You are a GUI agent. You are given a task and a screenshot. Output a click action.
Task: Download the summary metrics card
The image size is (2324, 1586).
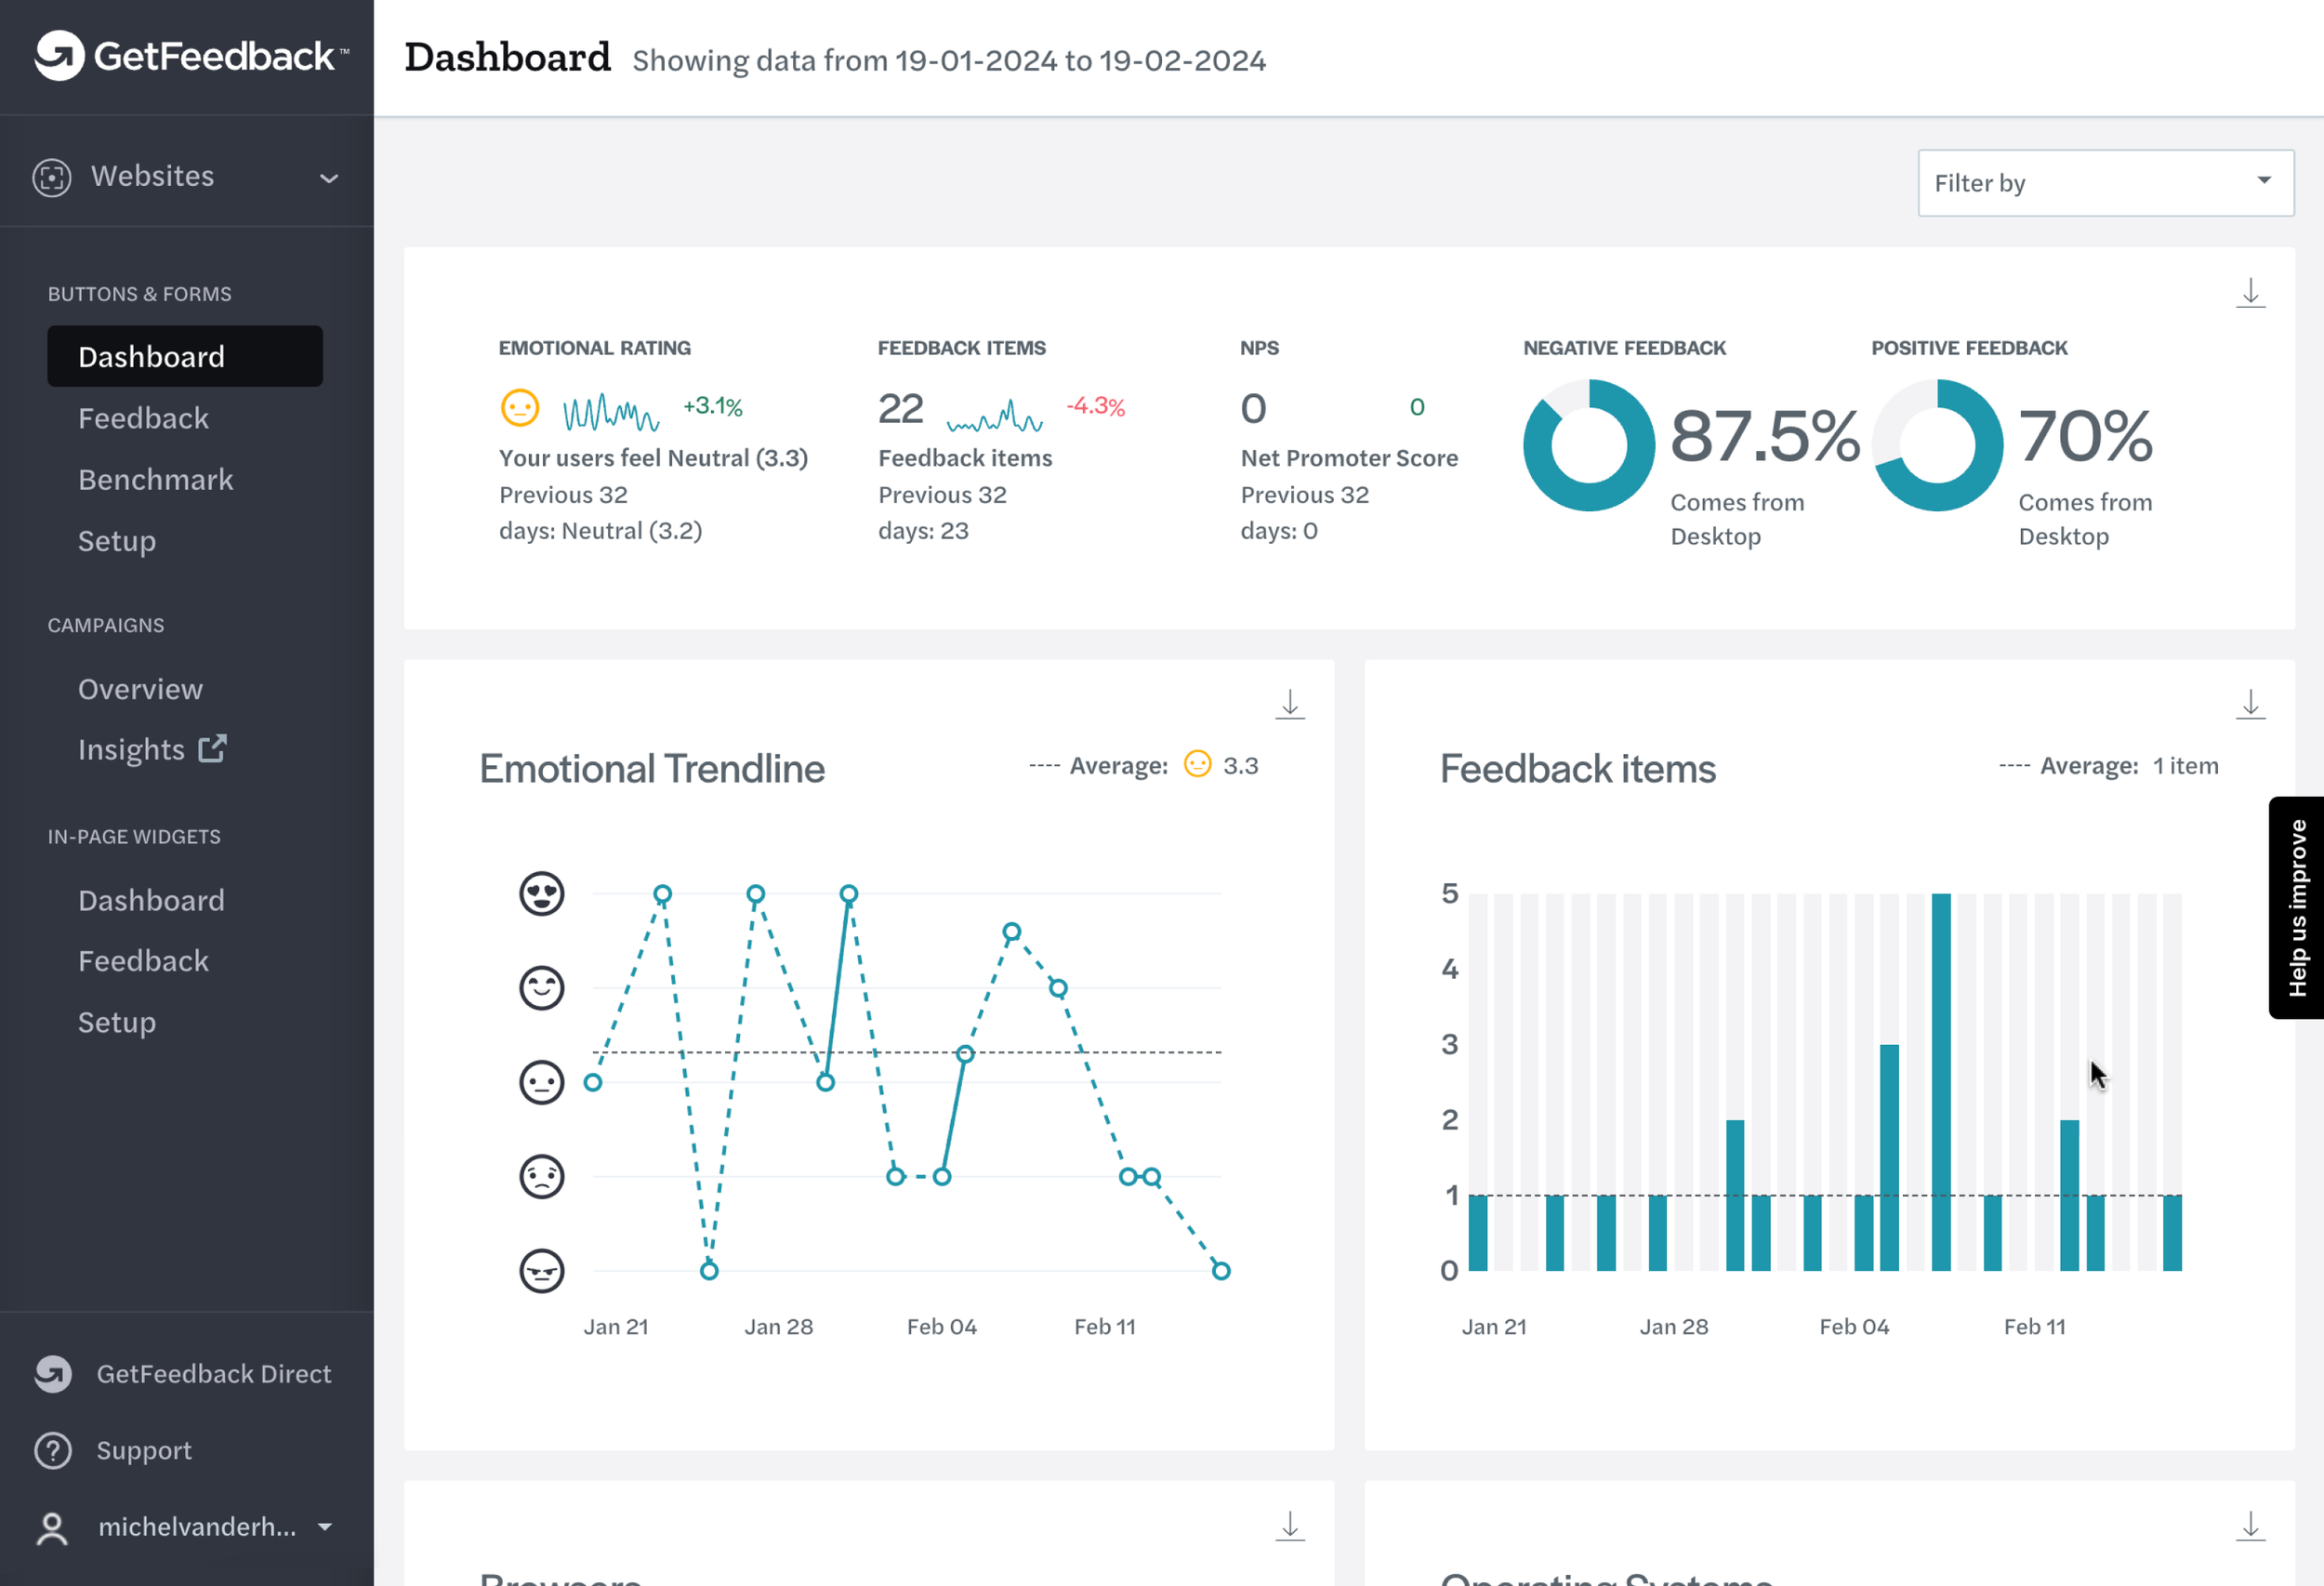(2250, 293)
